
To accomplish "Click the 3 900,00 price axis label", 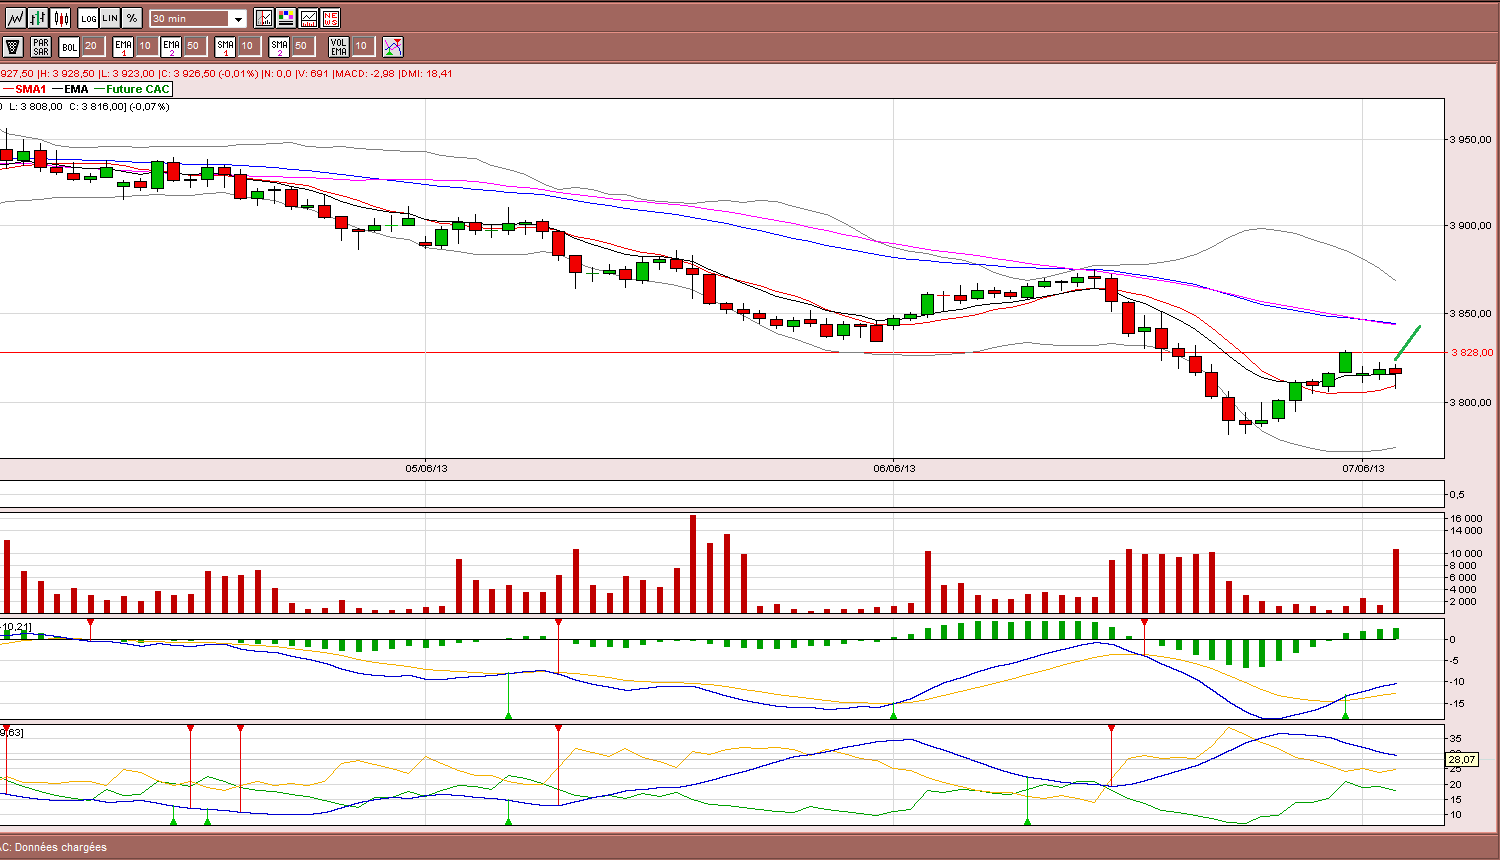I will (1470, 226).
